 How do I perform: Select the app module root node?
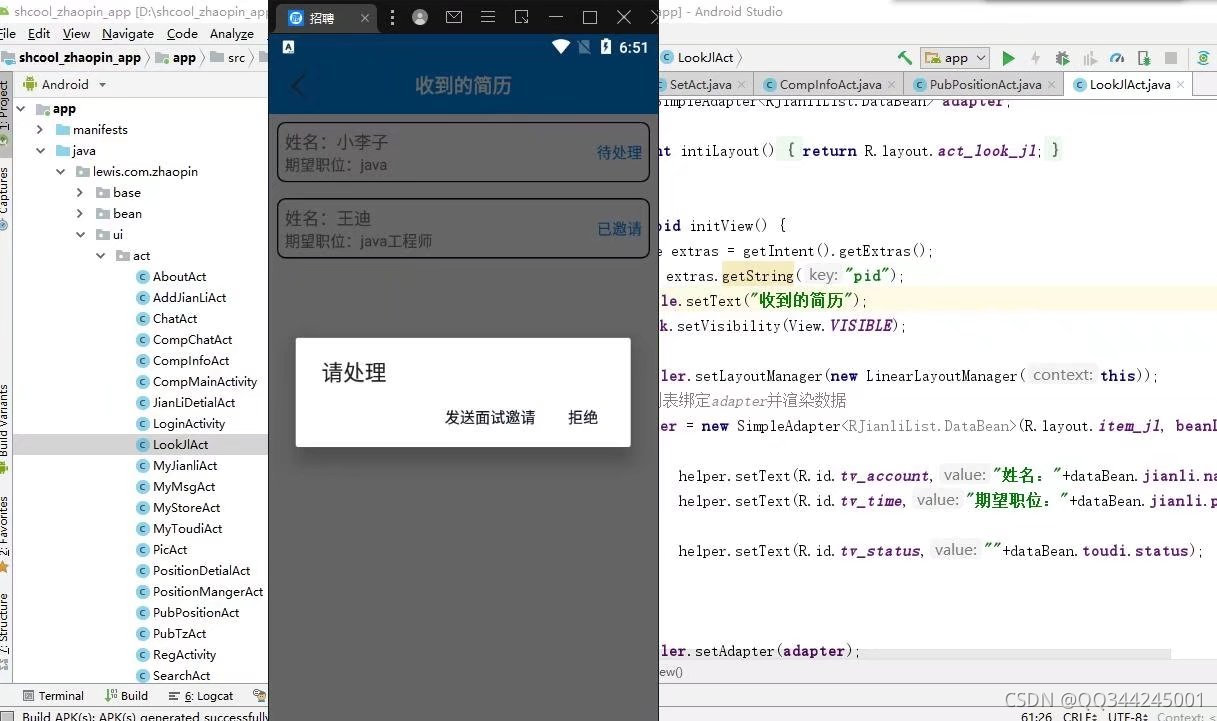[56, 109]
